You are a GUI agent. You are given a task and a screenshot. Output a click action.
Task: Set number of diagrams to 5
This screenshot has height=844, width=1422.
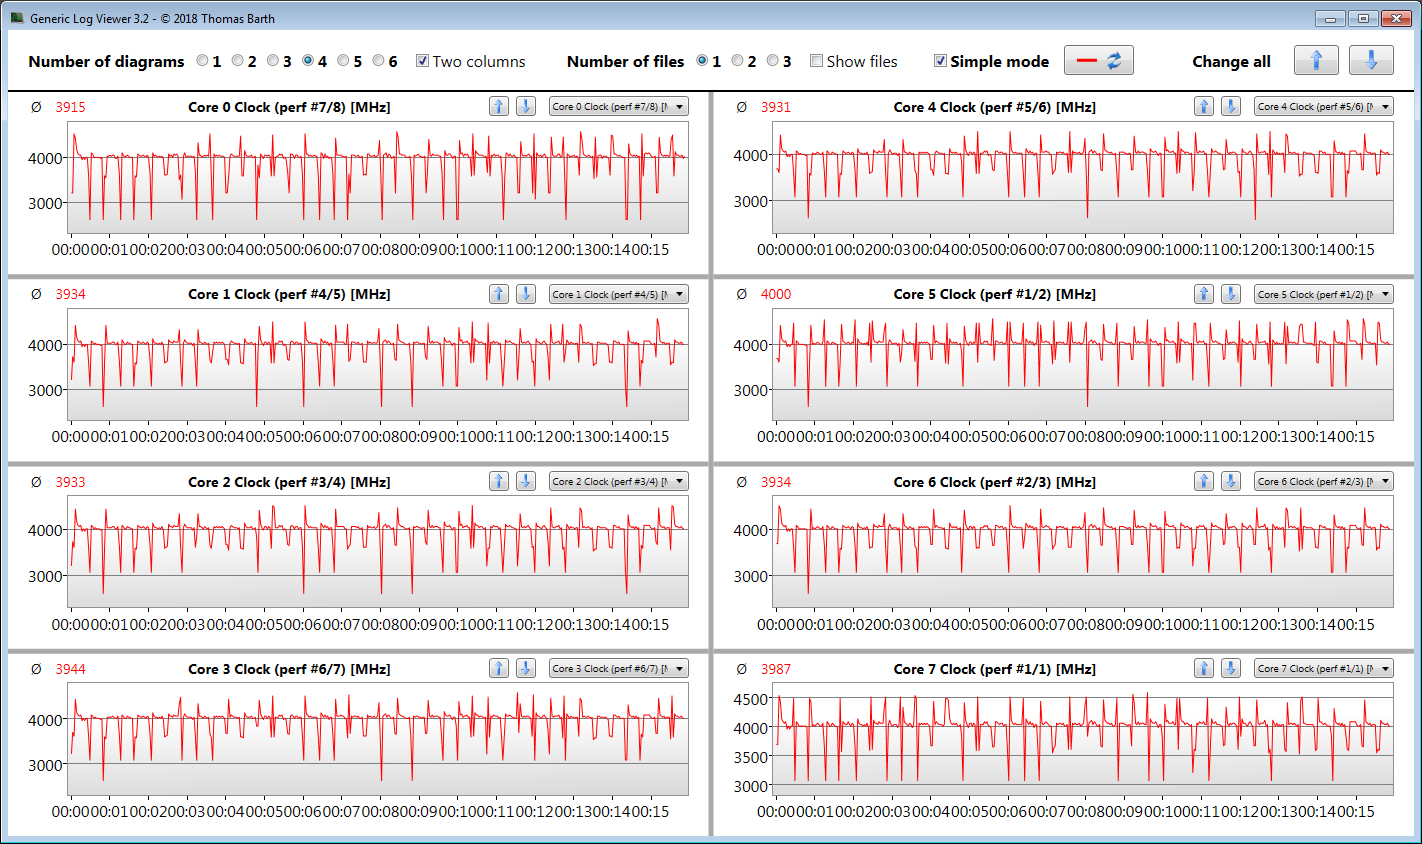pos(343,61)
